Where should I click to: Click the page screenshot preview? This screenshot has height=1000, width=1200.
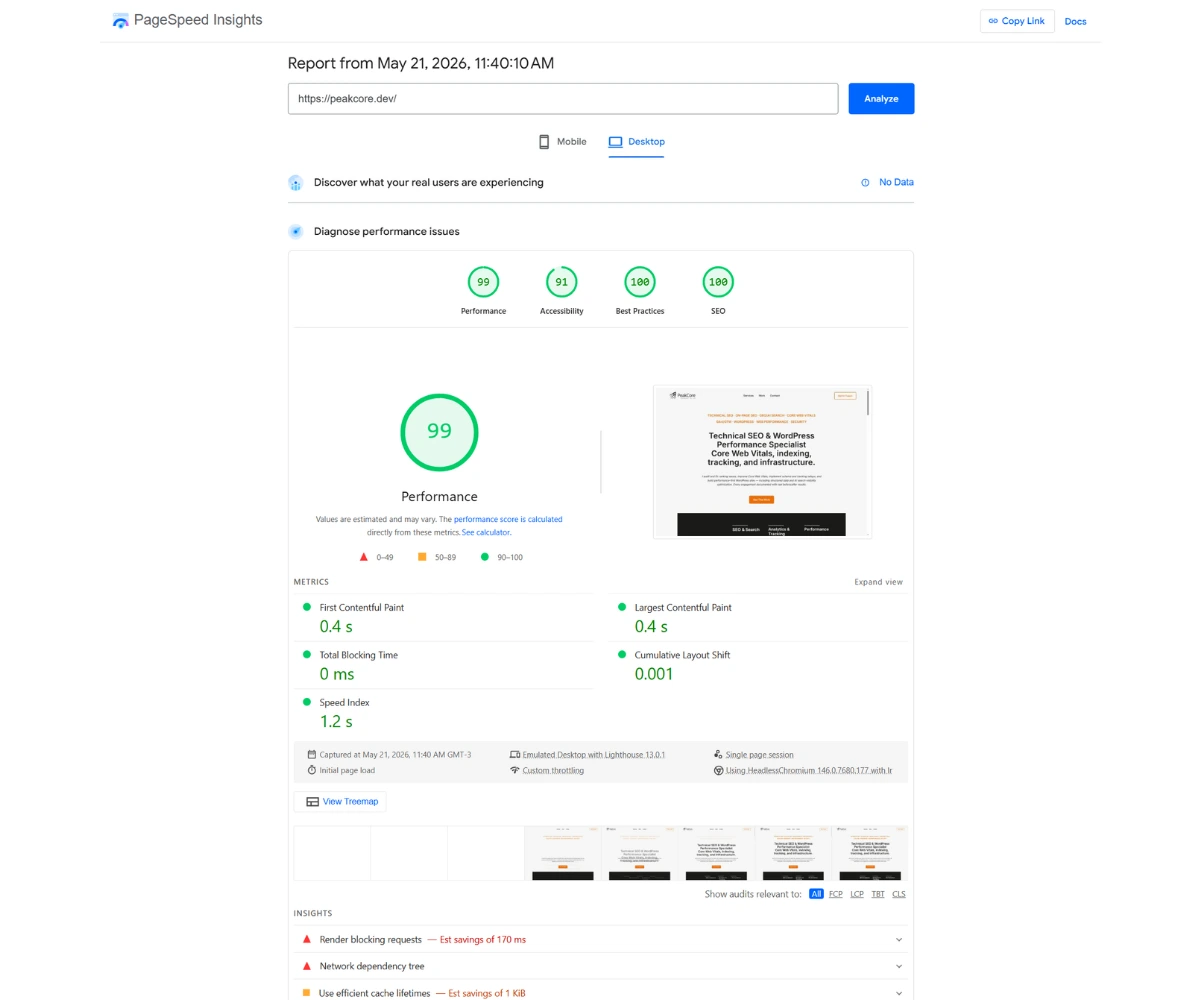pyautogui.click(x=762, y=462)
